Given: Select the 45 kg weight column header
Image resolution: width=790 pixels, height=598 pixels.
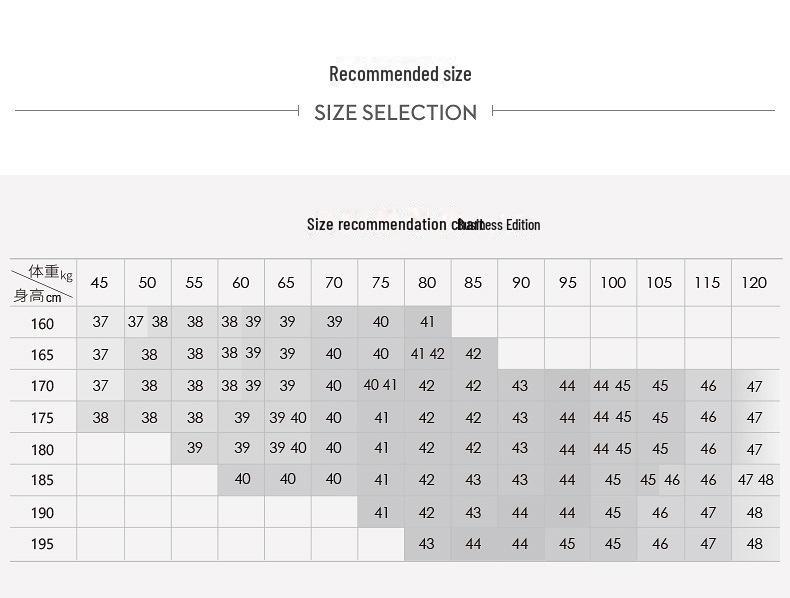Looking at the screenshot, I should tap(100, 283).
